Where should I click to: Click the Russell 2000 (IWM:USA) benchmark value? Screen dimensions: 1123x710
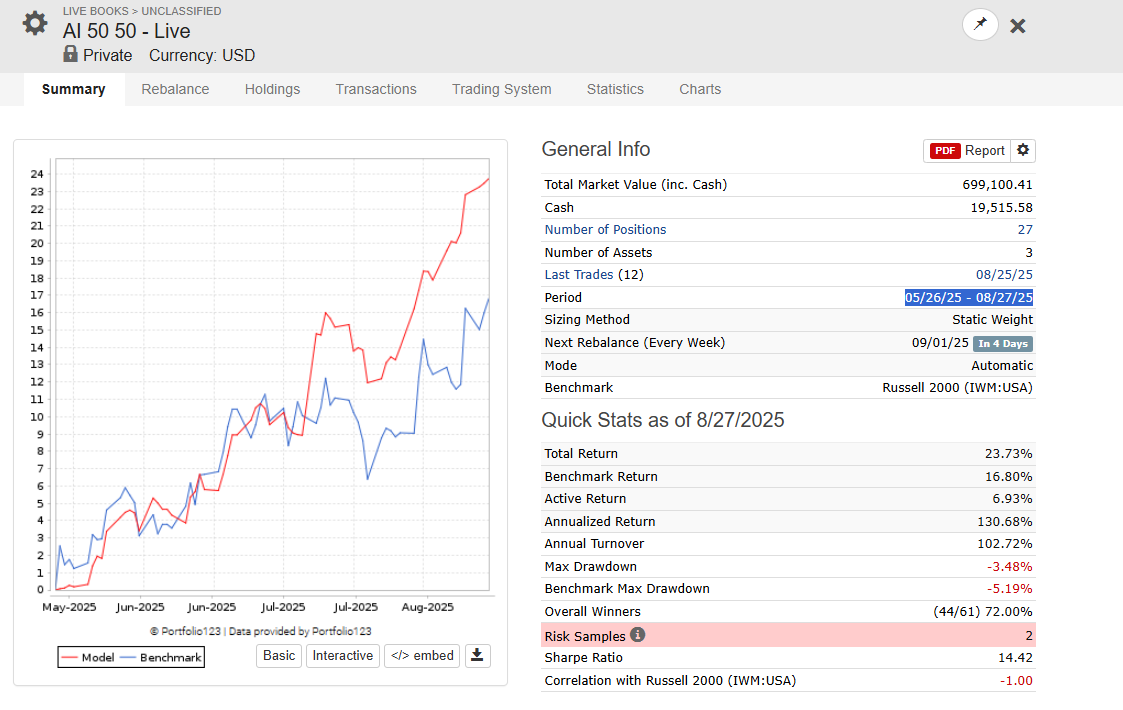coord(957,388)
